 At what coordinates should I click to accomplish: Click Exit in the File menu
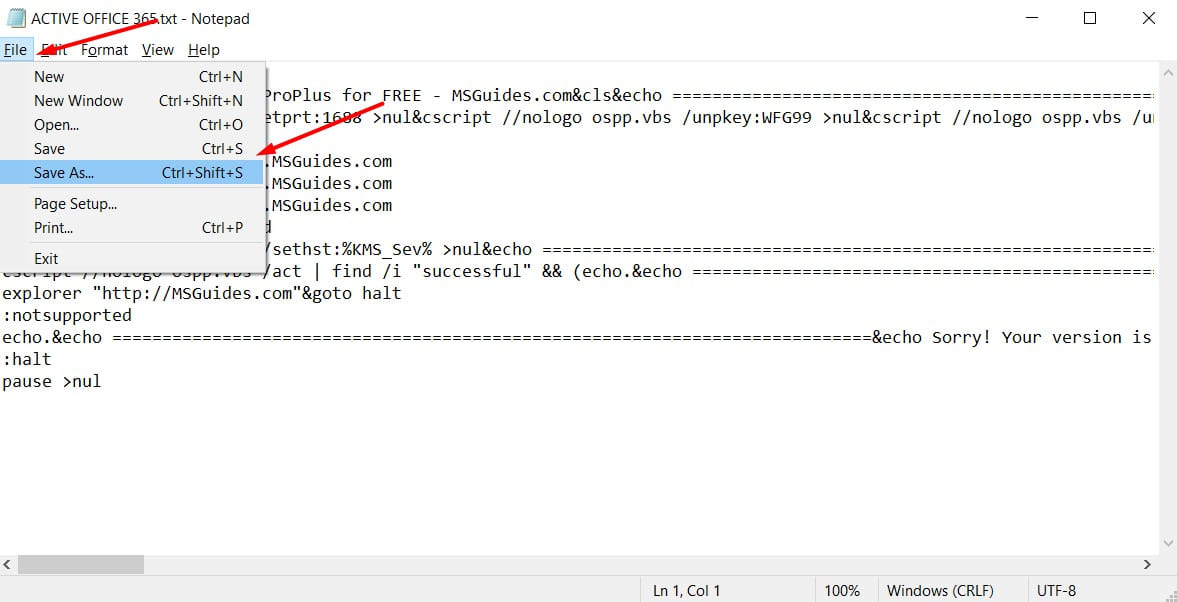133,258
